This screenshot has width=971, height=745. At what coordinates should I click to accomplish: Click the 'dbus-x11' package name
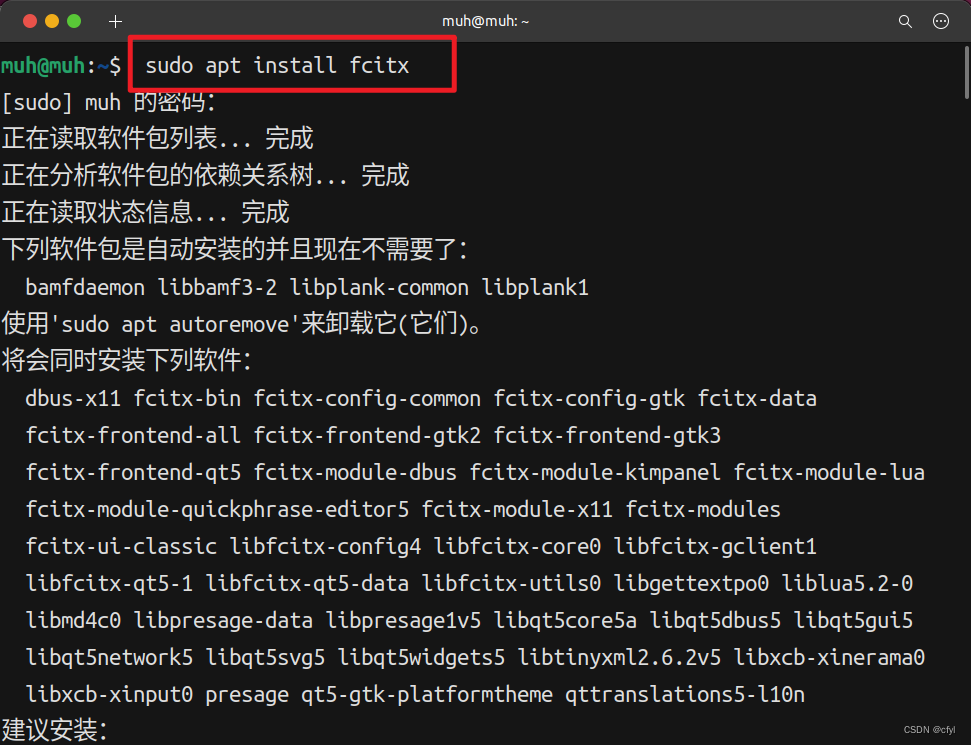click(x=73, y=399)
